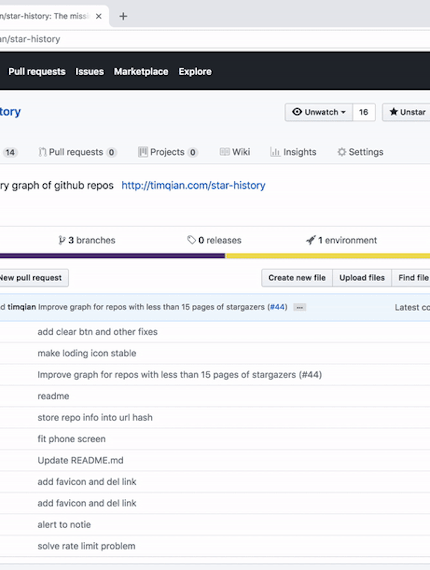Open the Insights tab
The height and width of the screenshot is (570, 430).
pos(293,152)
